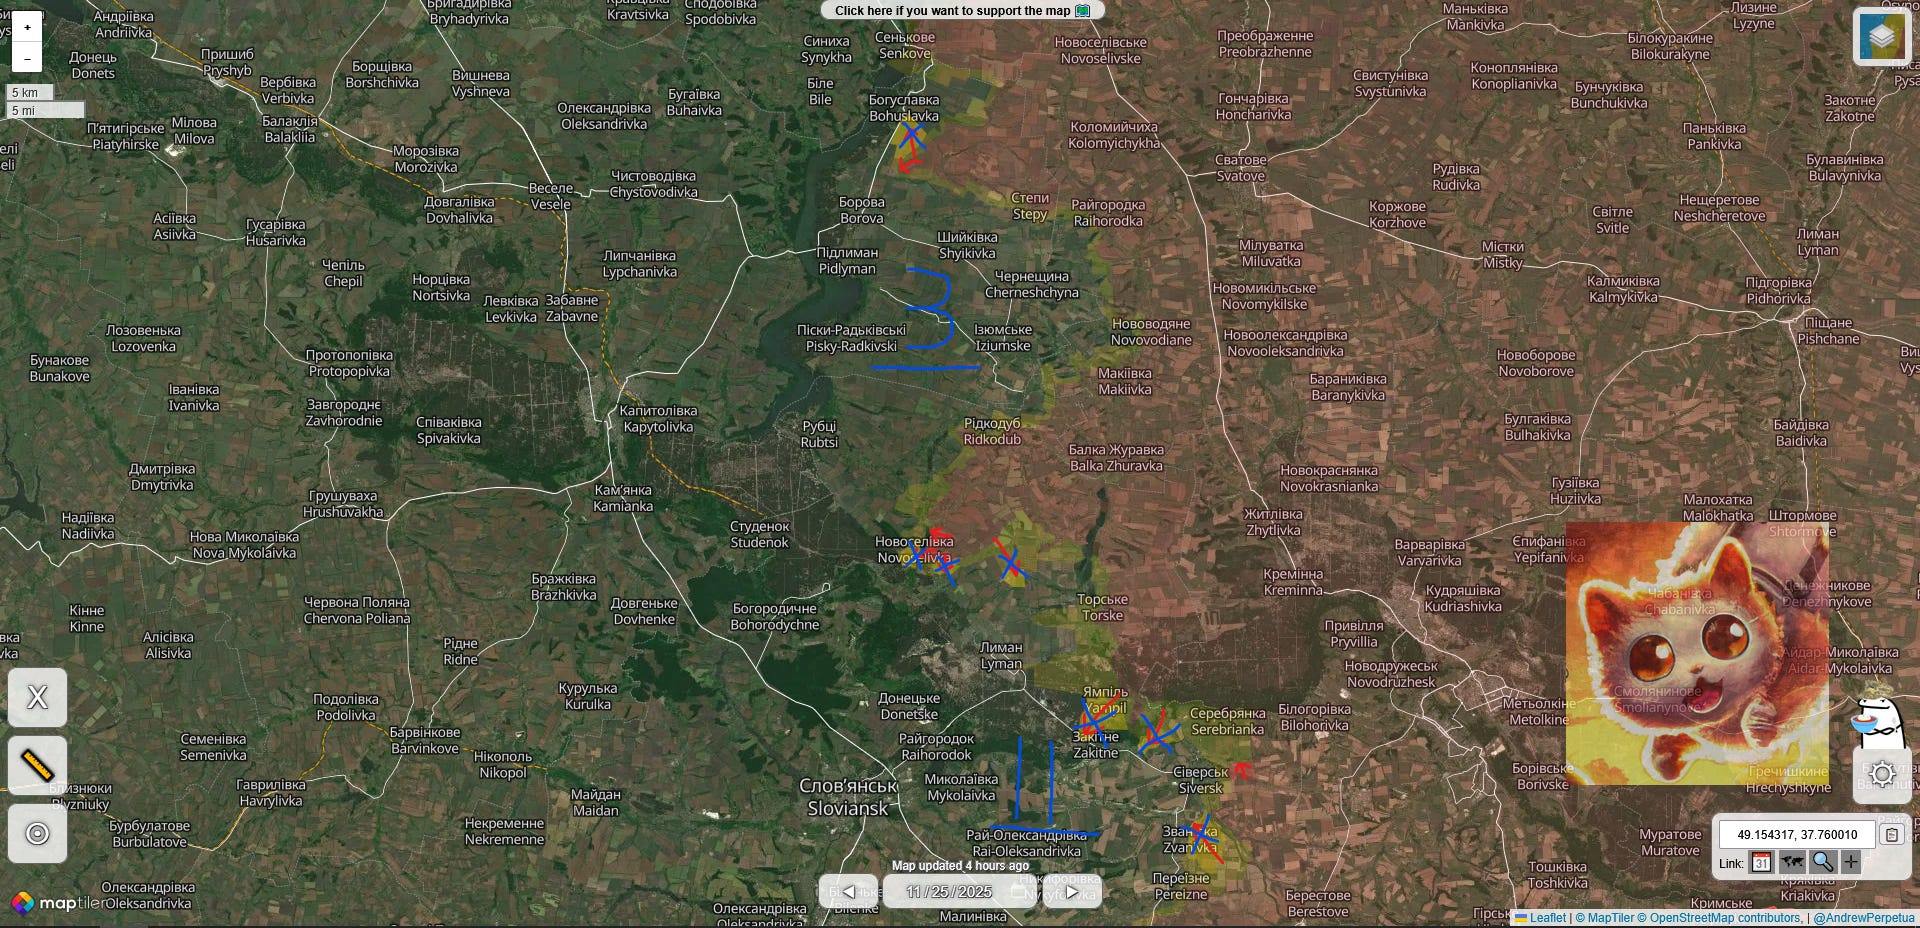Open the map layers selector

tap(1881, 38)
